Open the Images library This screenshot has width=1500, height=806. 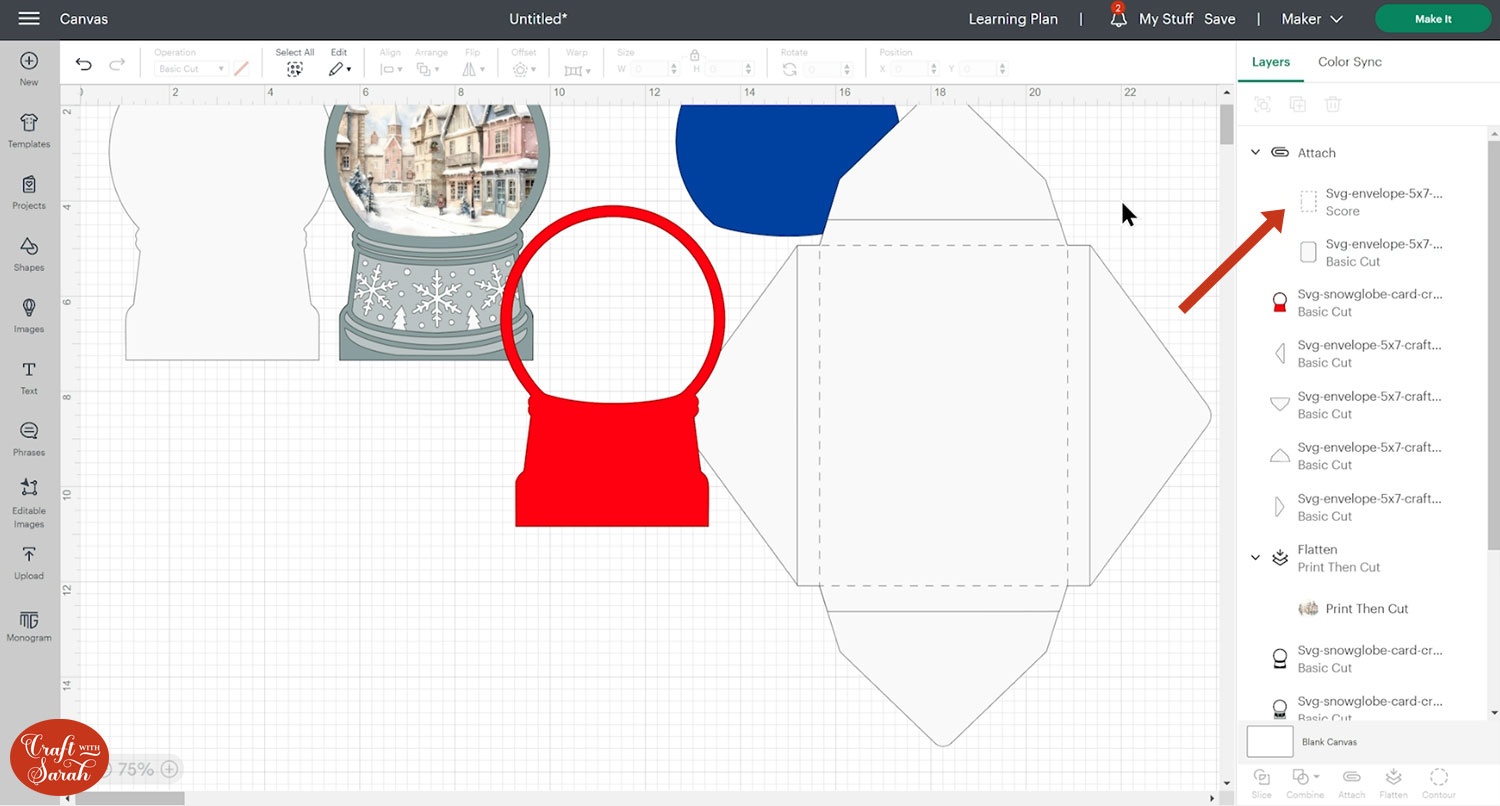pyautogui.click(x=29, y=315)
